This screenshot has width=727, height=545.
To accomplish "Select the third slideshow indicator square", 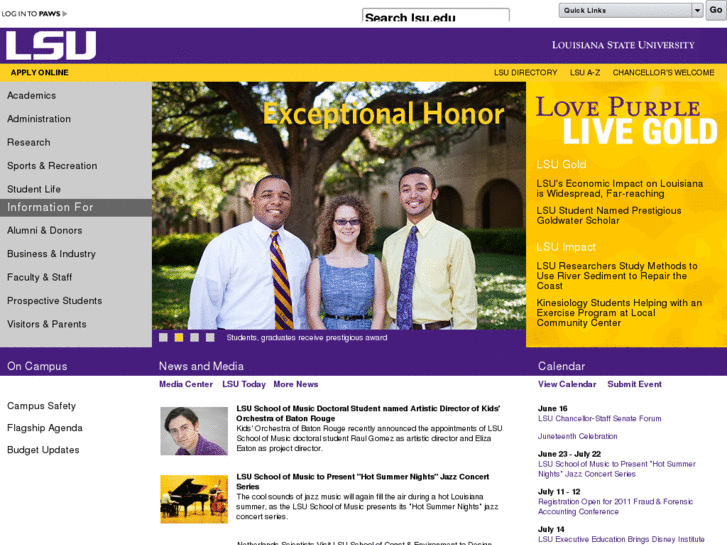I will [x=195, y=337].
